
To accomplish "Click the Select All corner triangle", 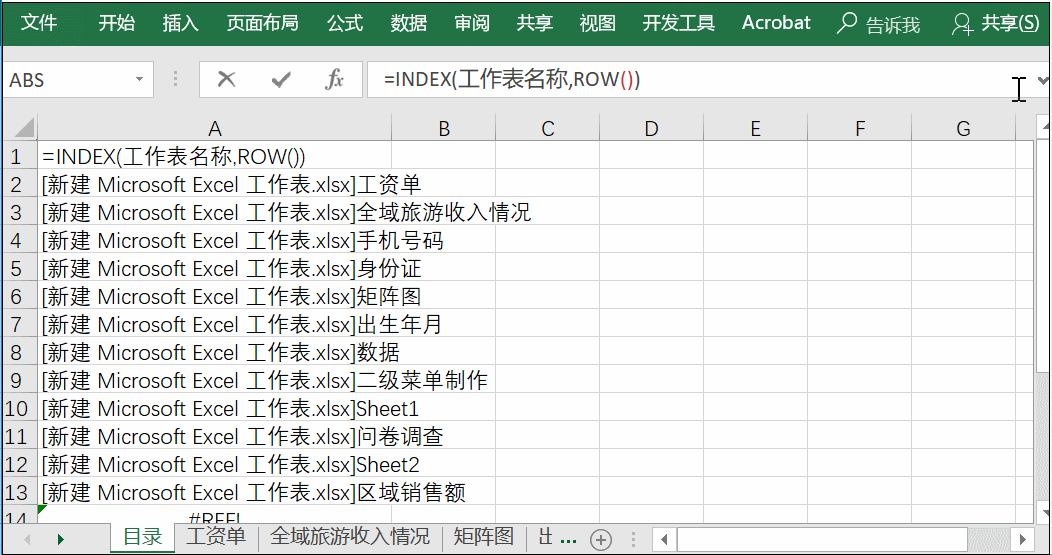I will click(x=23, y=128).
